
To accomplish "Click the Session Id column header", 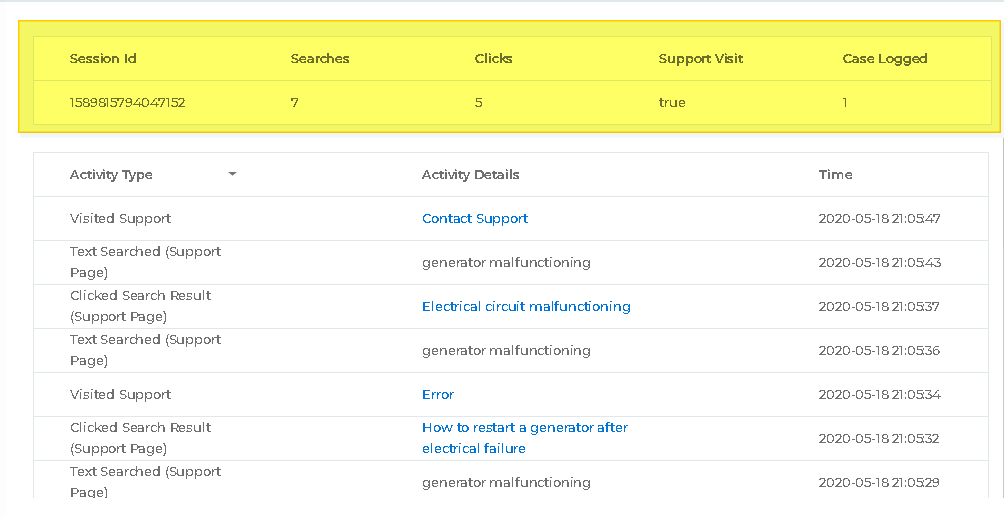I will (x=103, y=58).
